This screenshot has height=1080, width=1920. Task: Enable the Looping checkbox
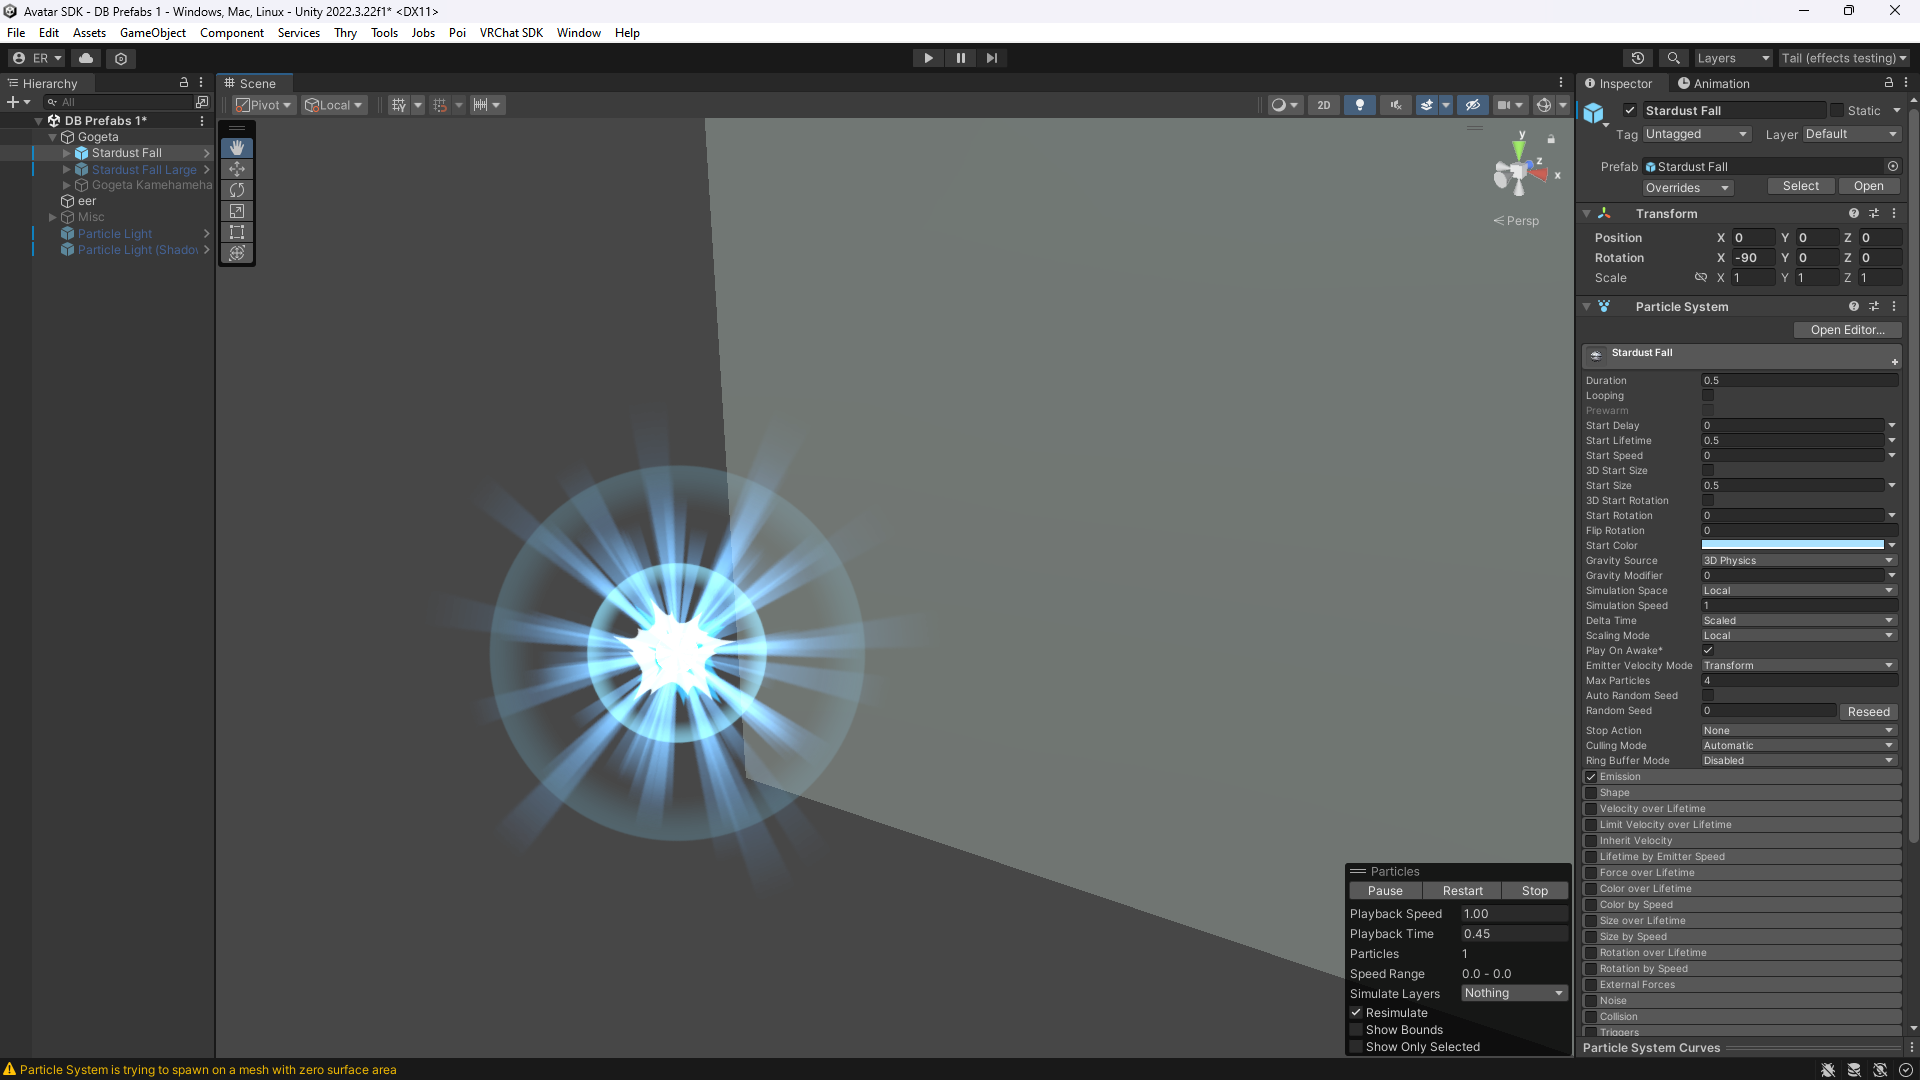pyautogui.click(x=1708, y=396)
